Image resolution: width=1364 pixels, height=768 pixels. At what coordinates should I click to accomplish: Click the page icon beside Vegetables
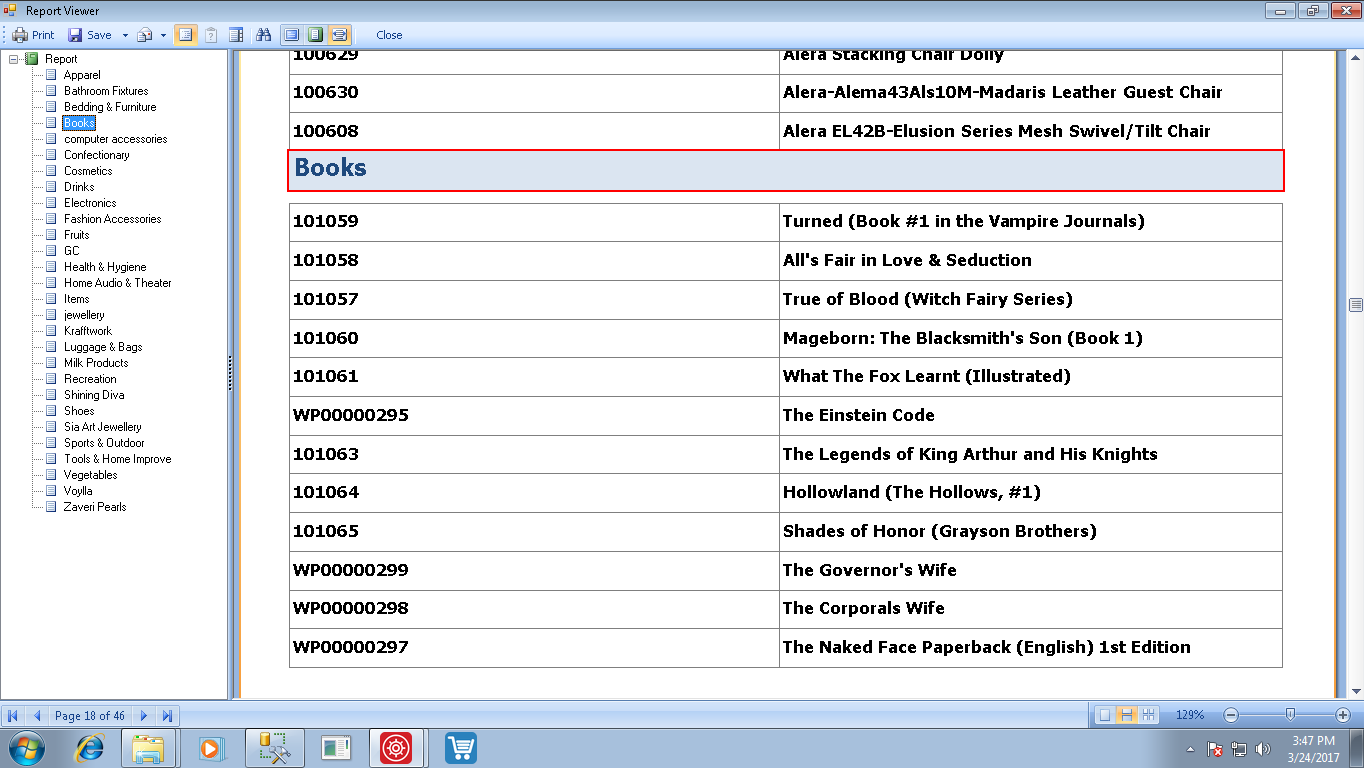(x=51, y=475)
